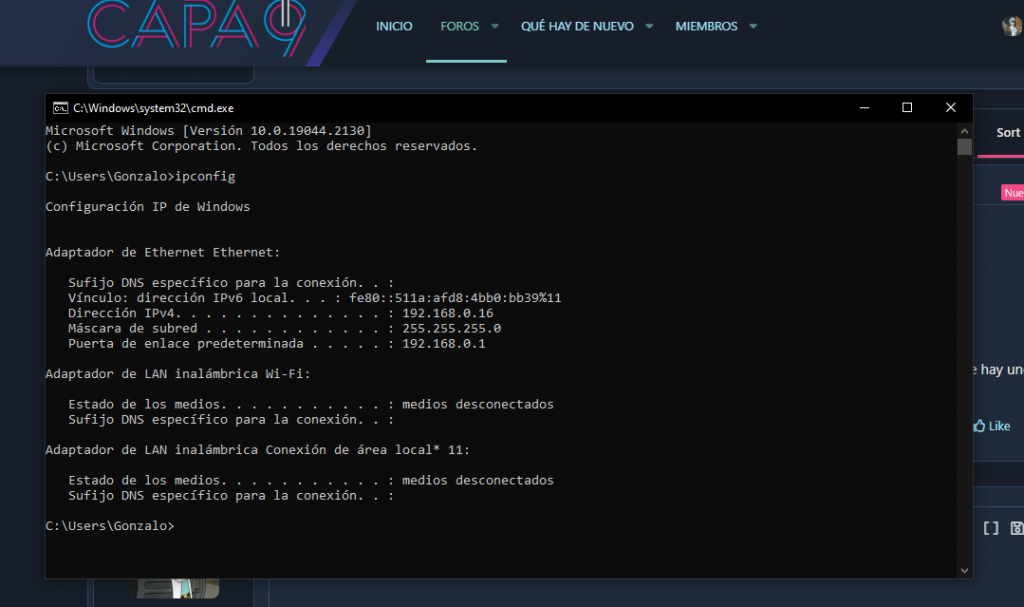The width and height of the screenshot is (1024, 607).
Task: Click the brackets icon in editor toolbar
Action: [991, 529]
